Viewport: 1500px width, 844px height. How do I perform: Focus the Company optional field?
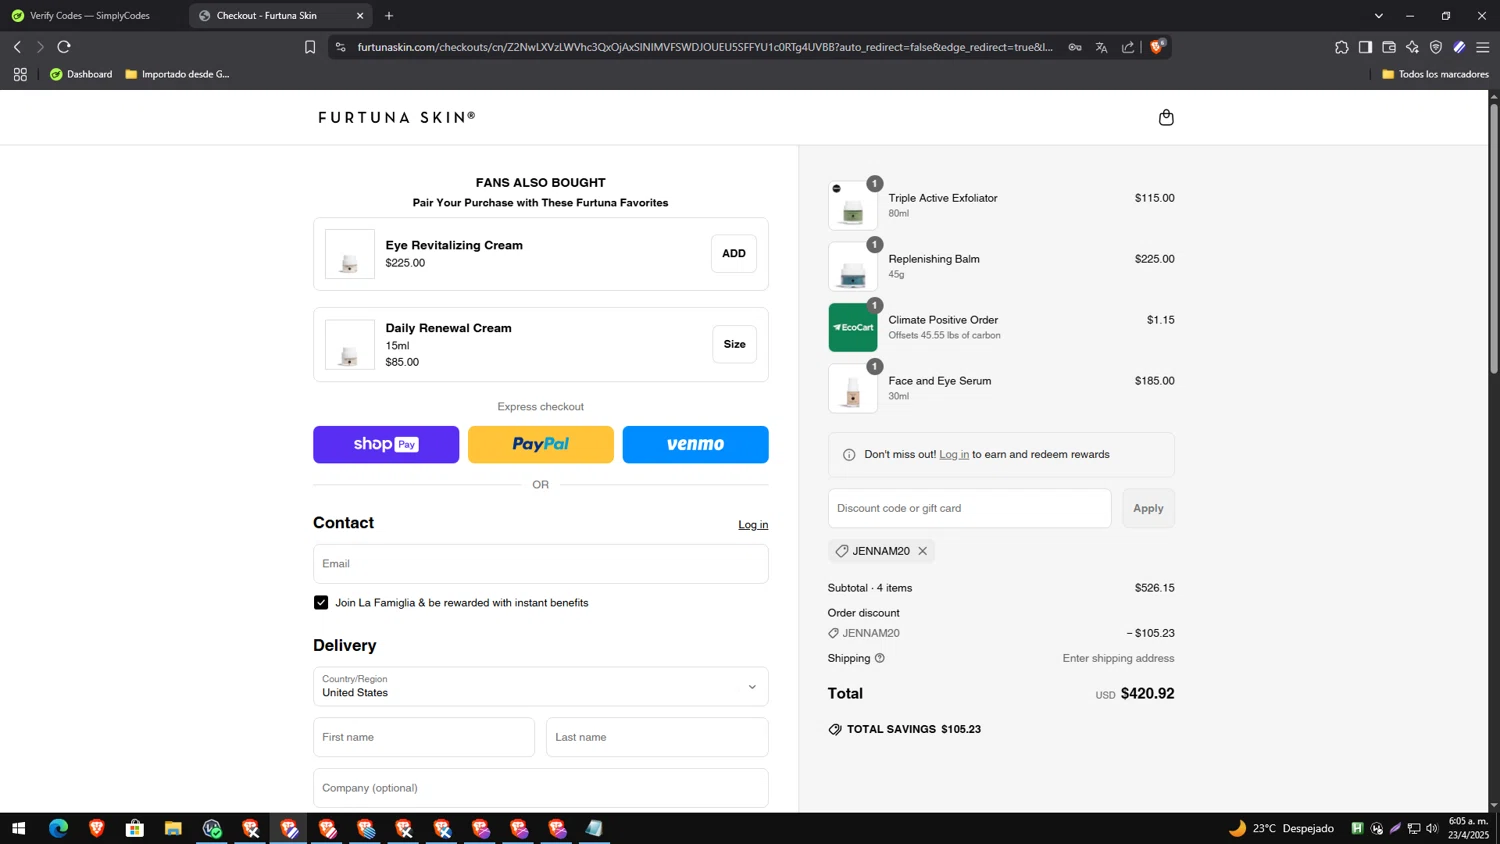pyautogui.click(x=541, y=788)
